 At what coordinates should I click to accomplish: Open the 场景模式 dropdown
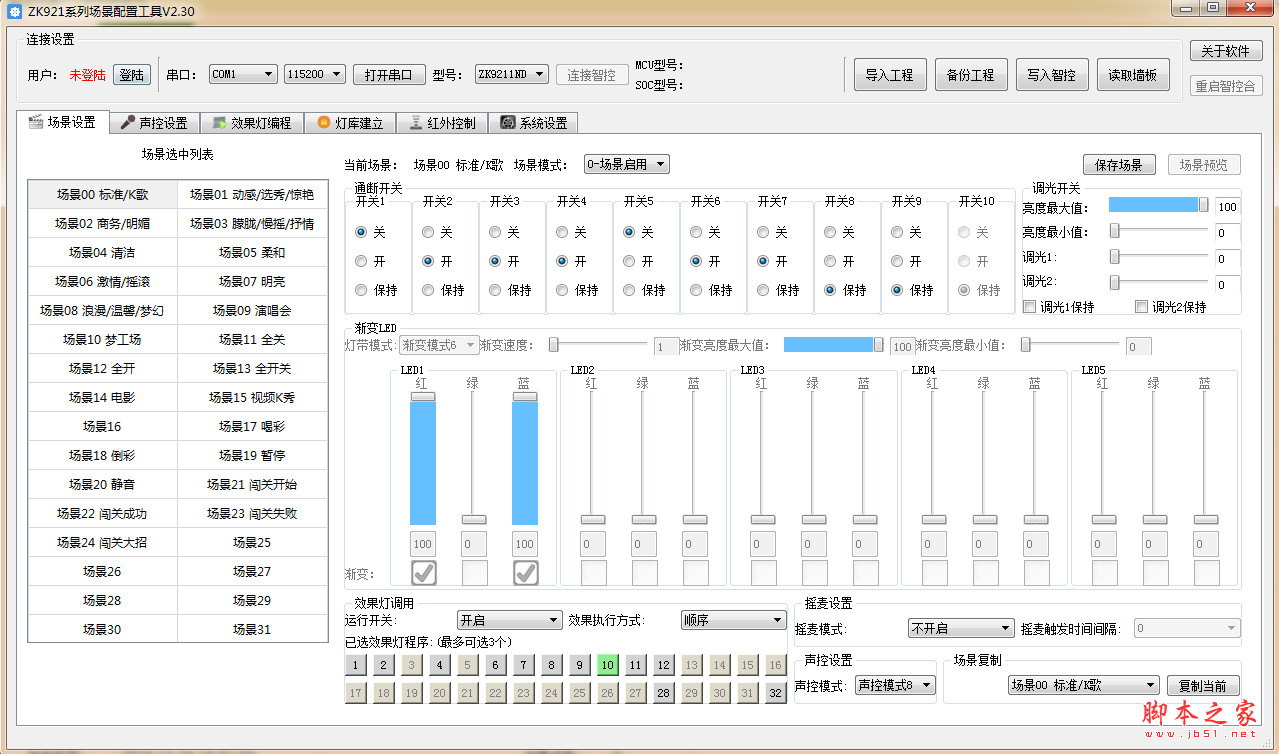627,164
